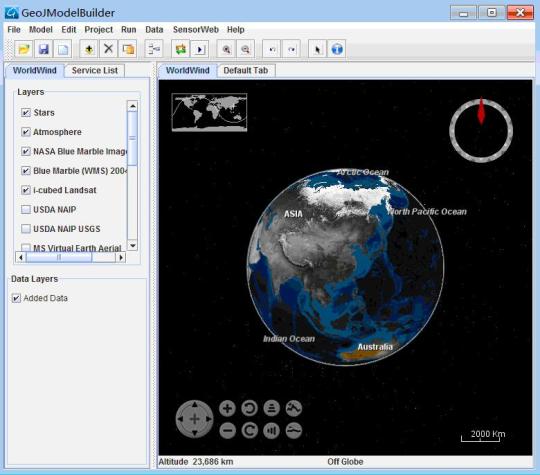Screen dimensions: 540x475
Task: Click the layers horizontal scrollbar thumb
Action: (59, 257)
